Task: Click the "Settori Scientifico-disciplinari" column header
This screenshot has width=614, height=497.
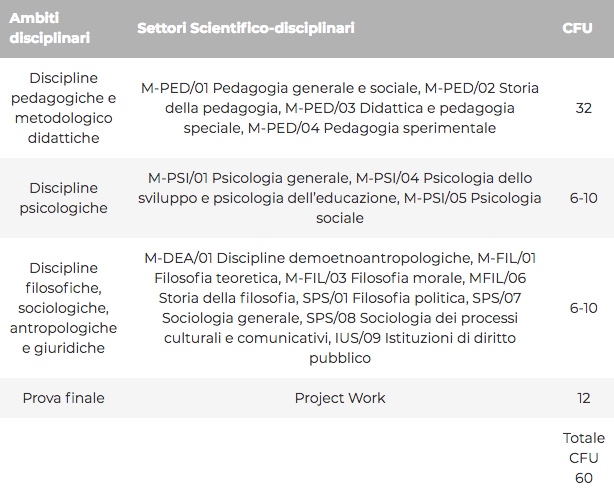Action: point(245,28)
